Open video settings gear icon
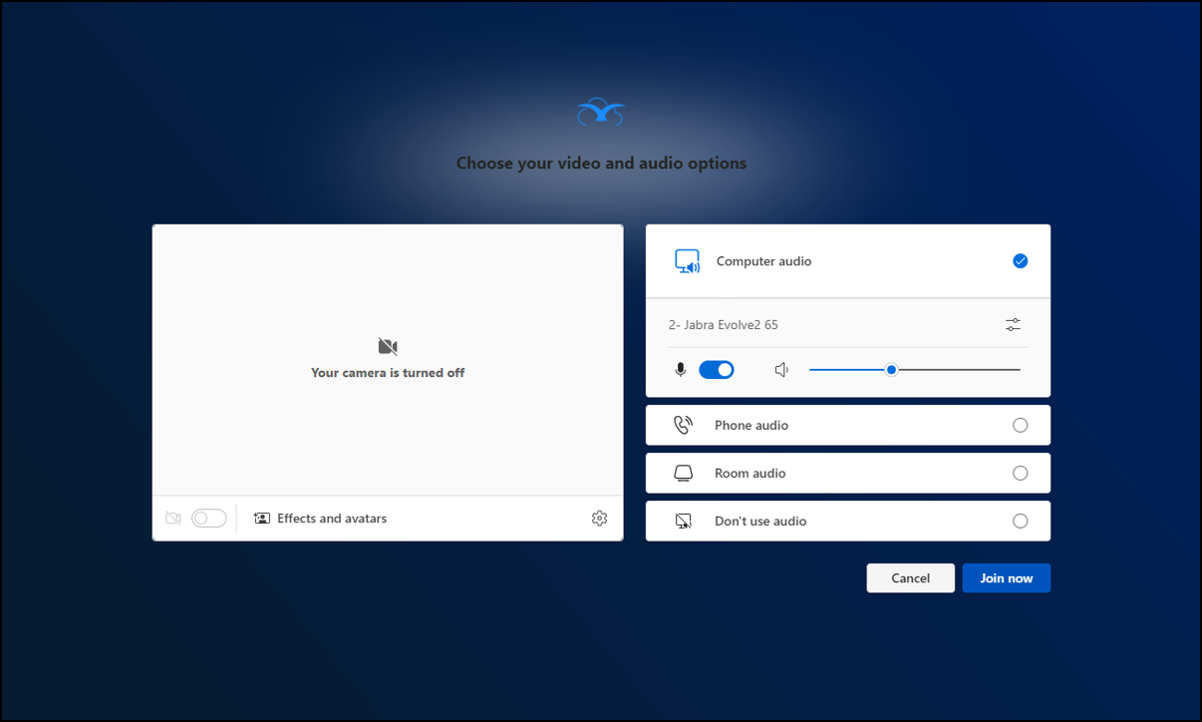 point(599,518)
